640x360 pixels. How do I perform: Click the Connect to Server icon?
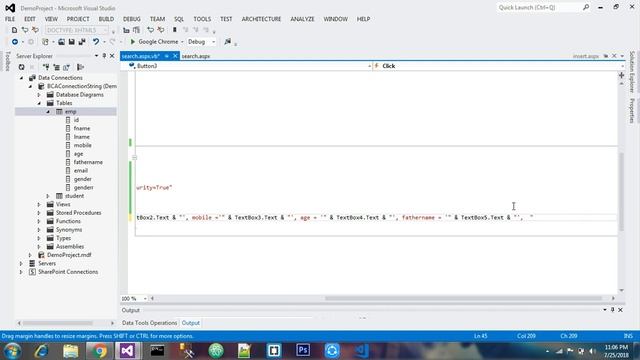pos(56,67)
